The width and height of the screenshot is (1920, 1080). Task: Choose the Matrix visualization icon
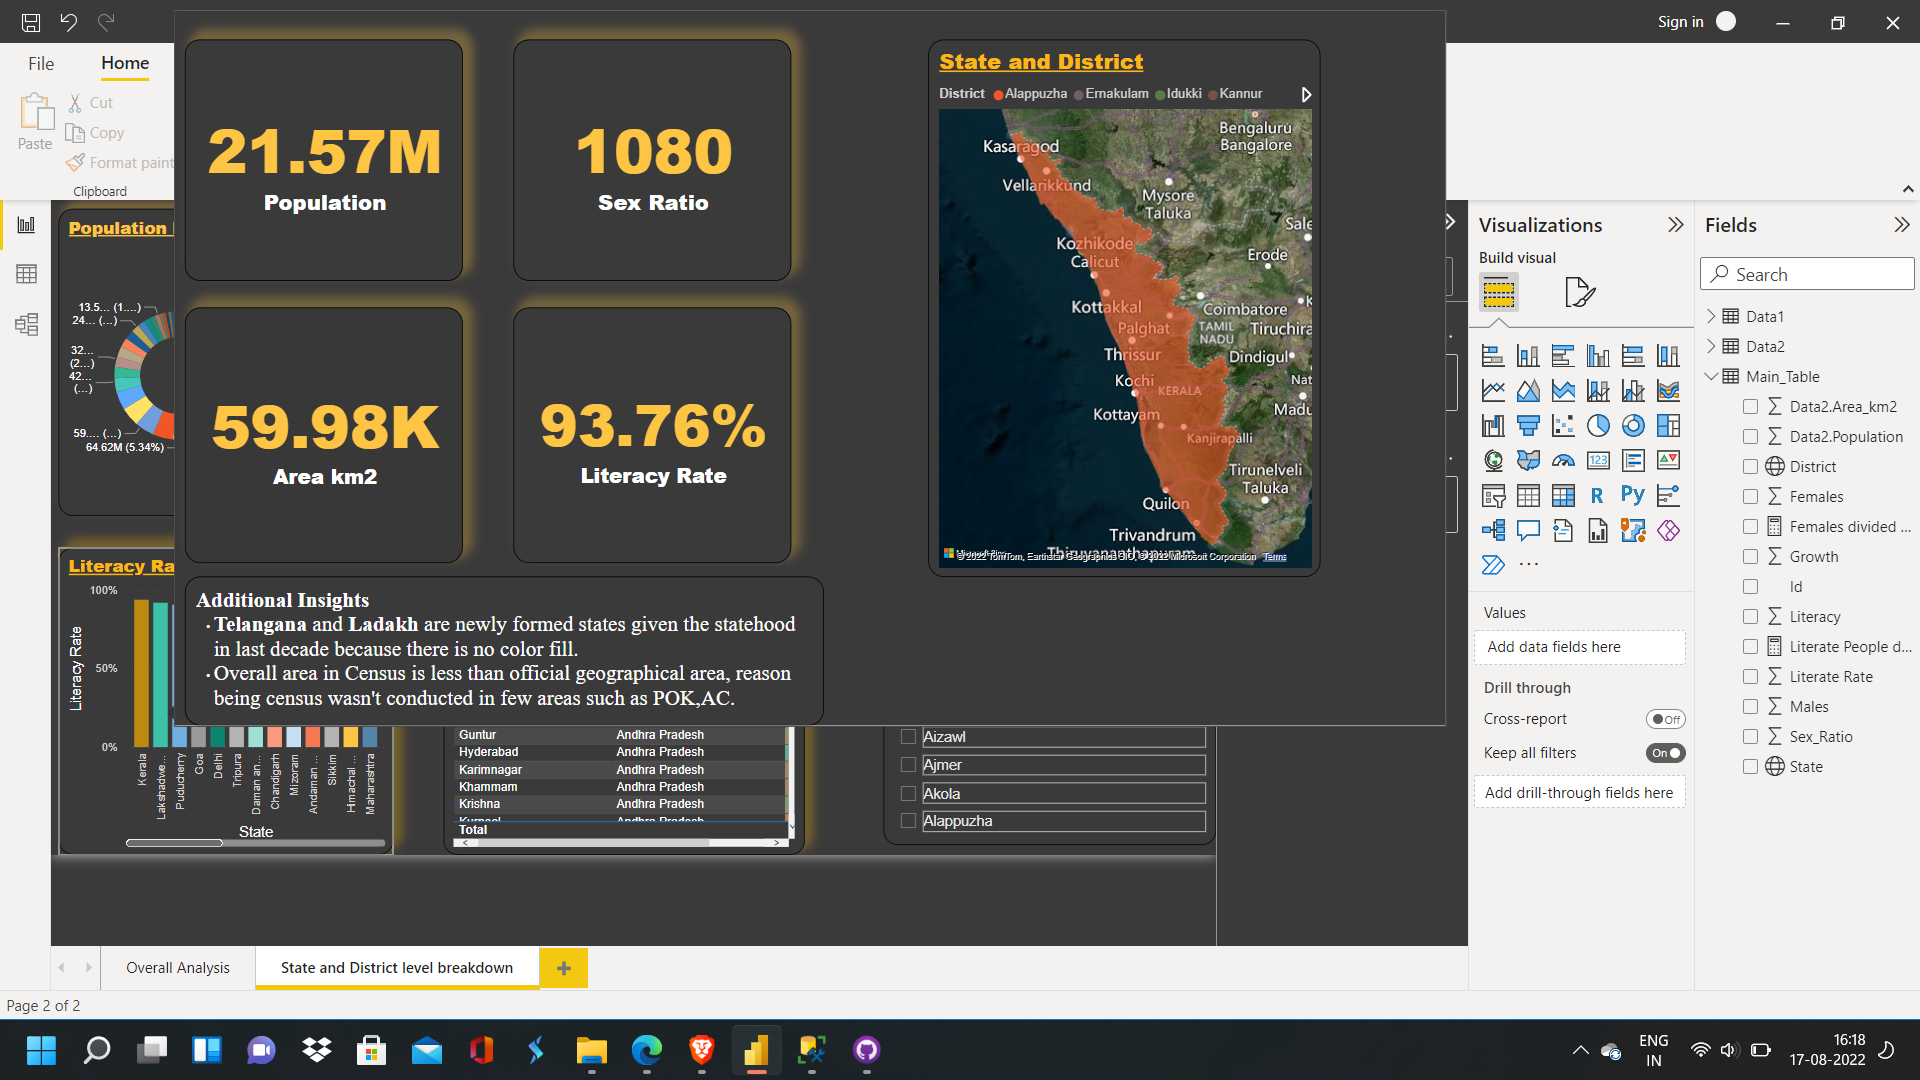(1563, 496)
